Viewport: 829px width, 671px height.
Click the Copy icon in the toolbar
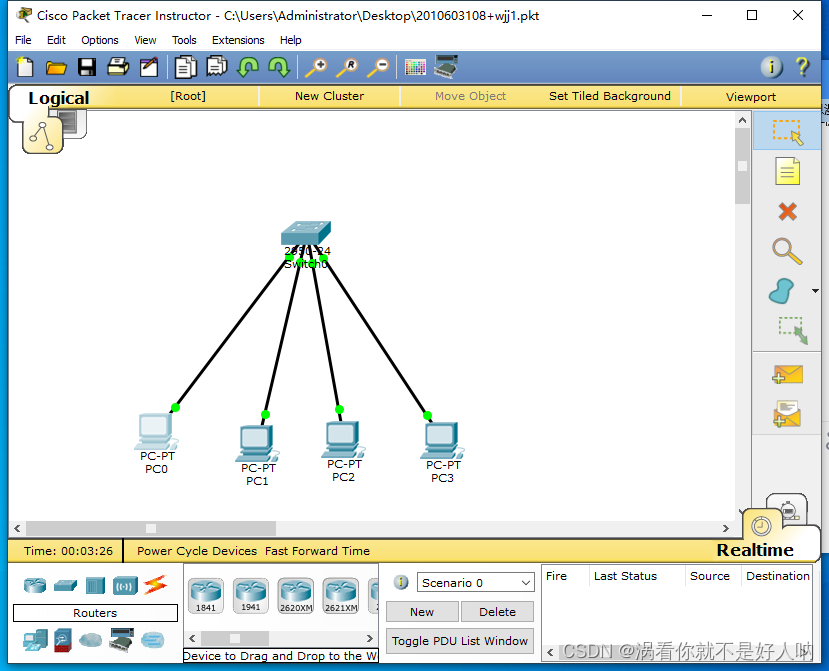(x=186, y=67)
